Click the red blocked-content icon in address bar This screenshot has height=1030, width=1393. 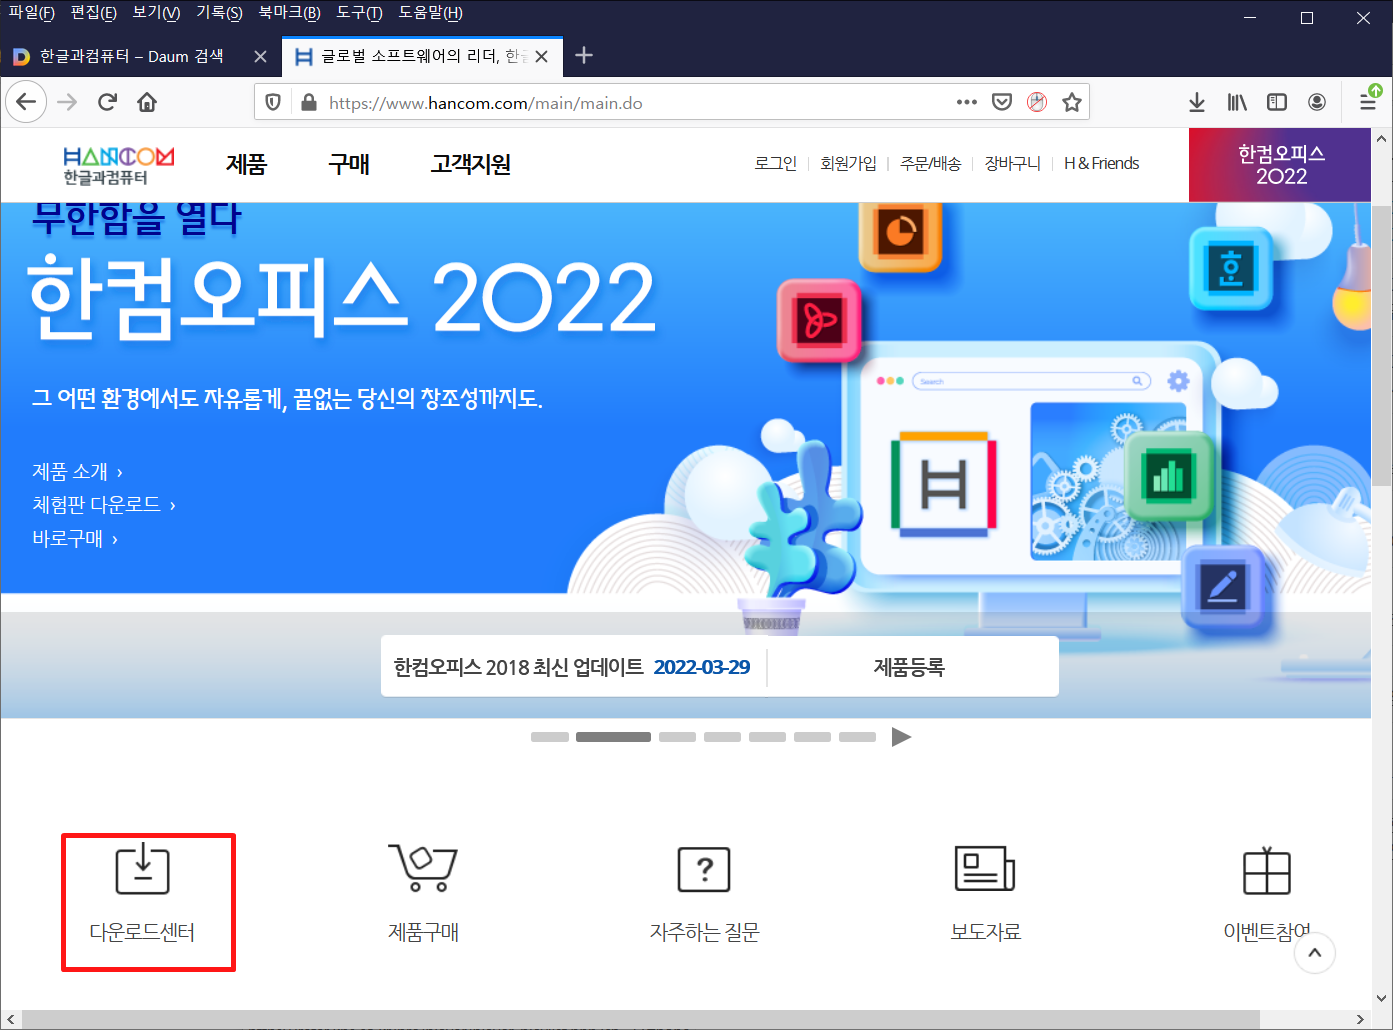[x=1037, y=102]
